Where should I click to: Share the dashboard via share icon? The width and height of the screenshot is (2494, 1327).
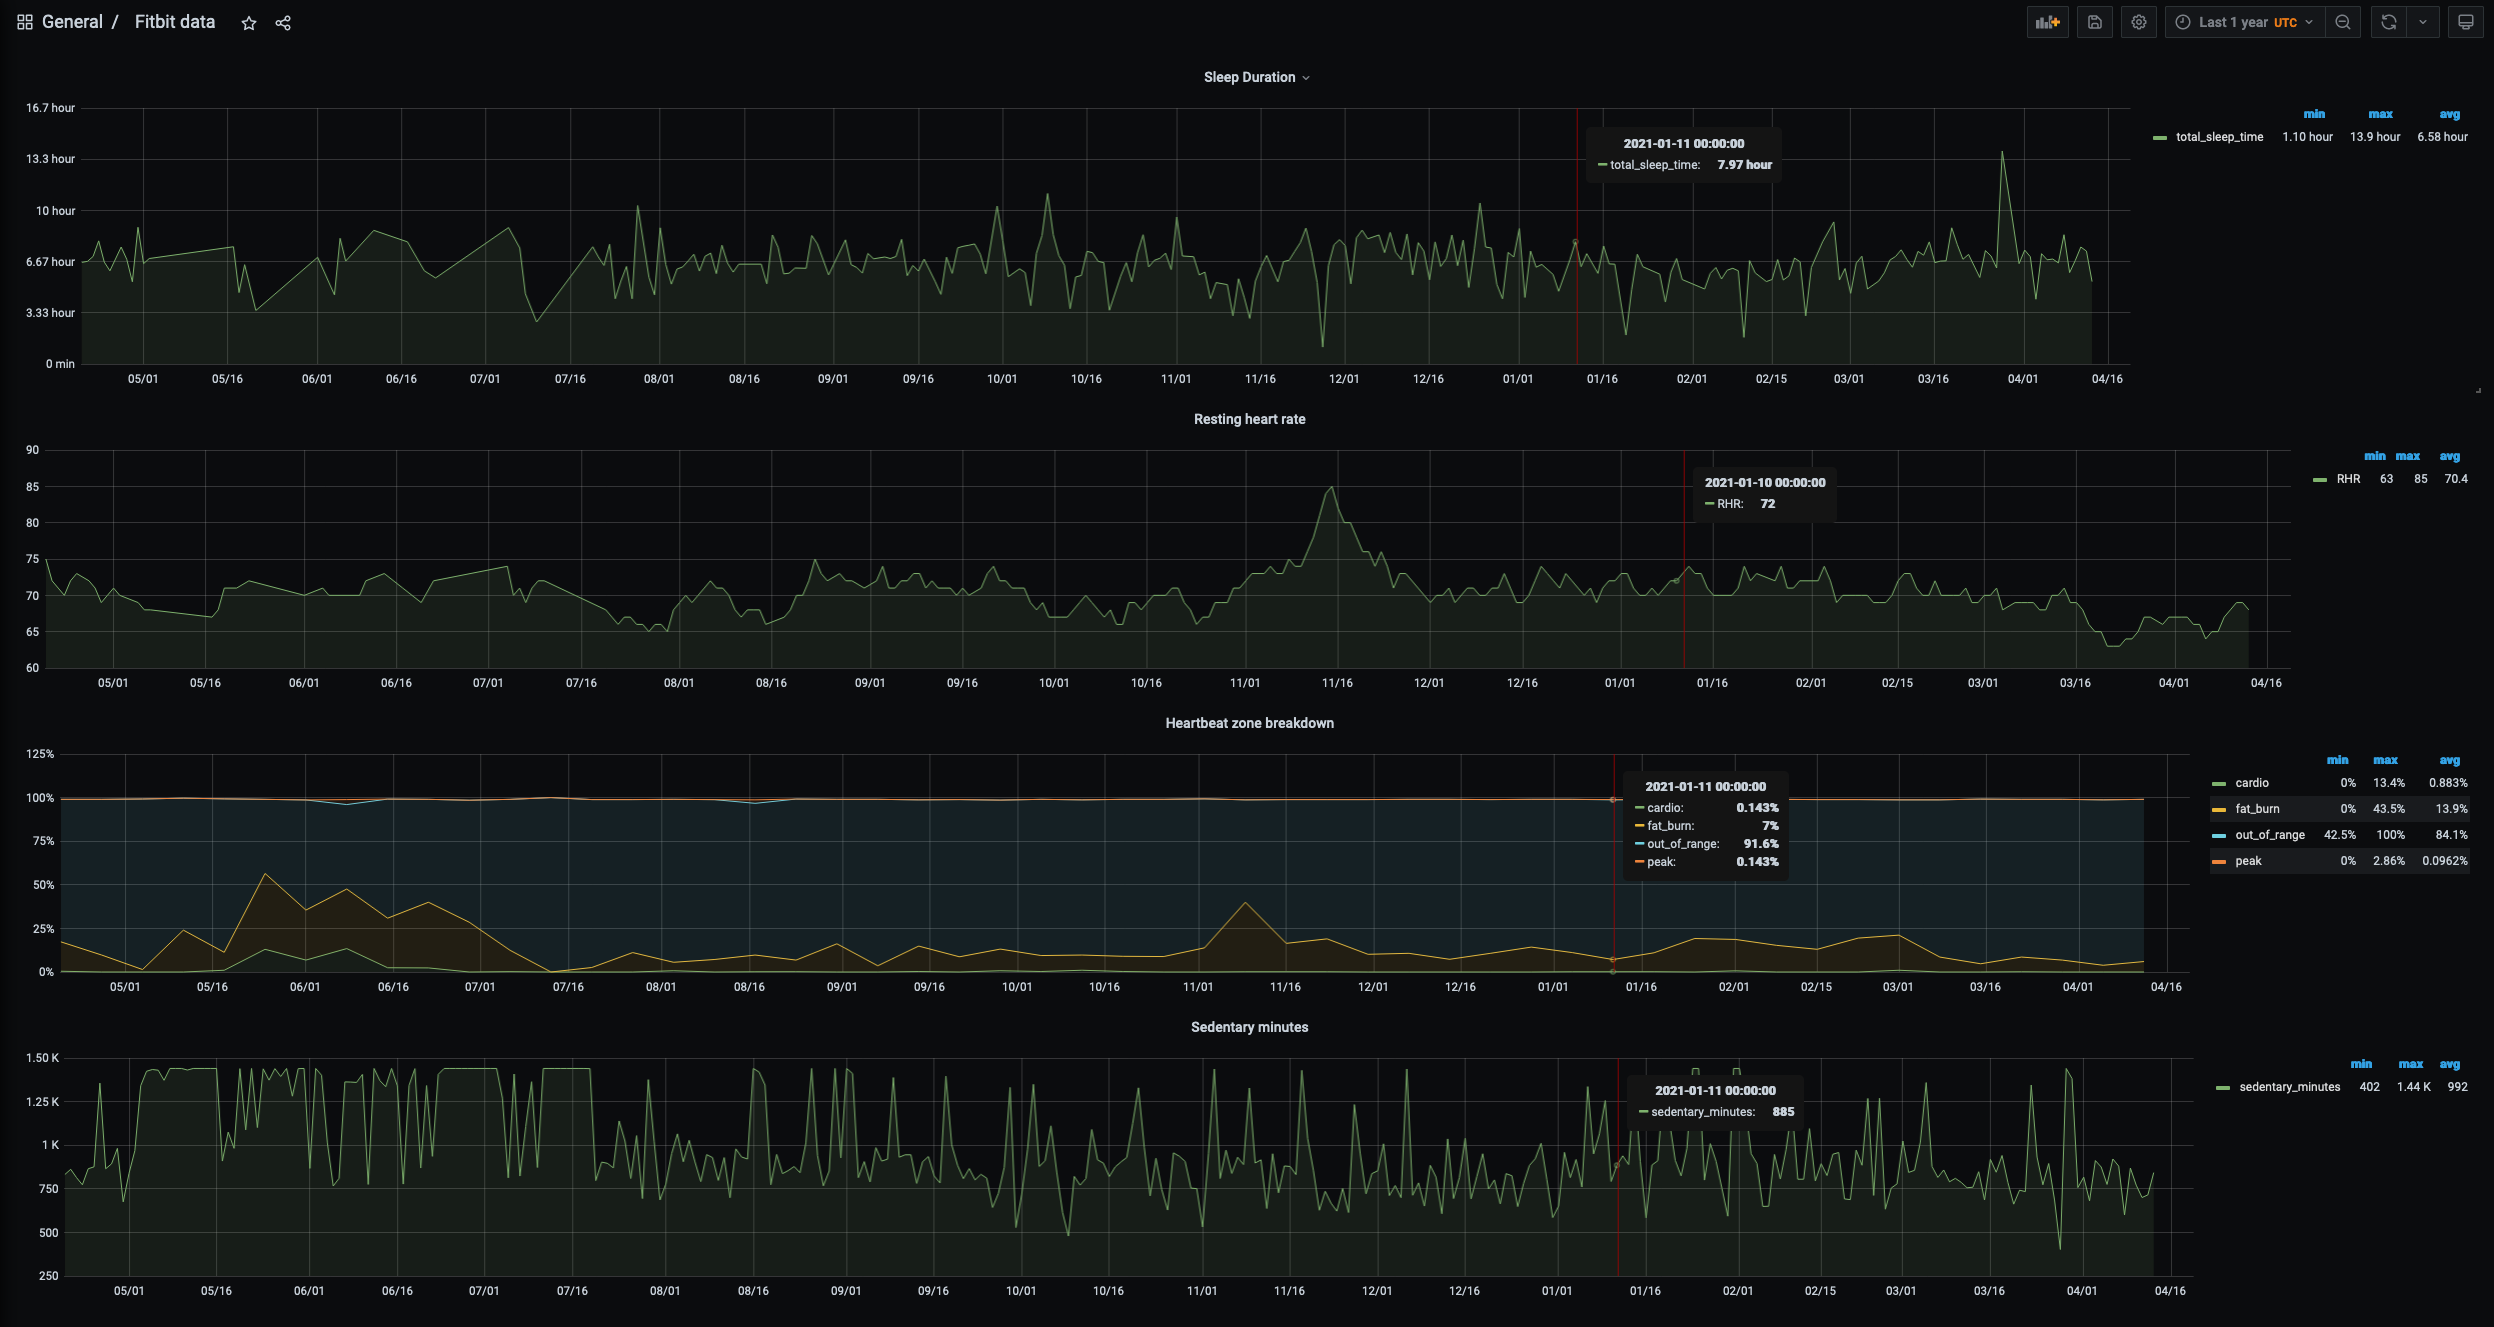pyautogui.click(x=283, y=23)
